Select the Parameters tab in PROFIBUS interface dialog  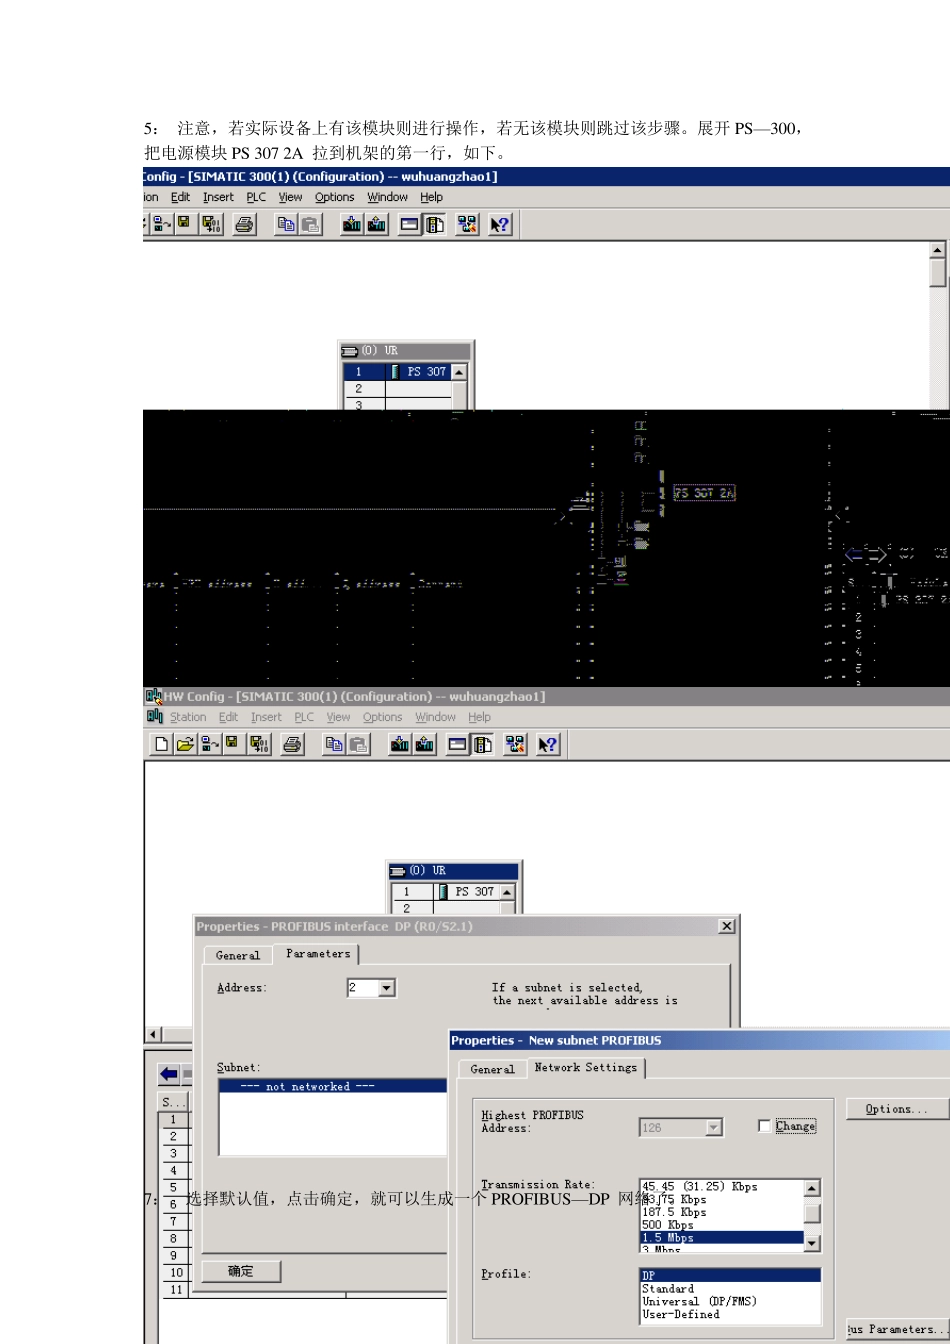318,954
